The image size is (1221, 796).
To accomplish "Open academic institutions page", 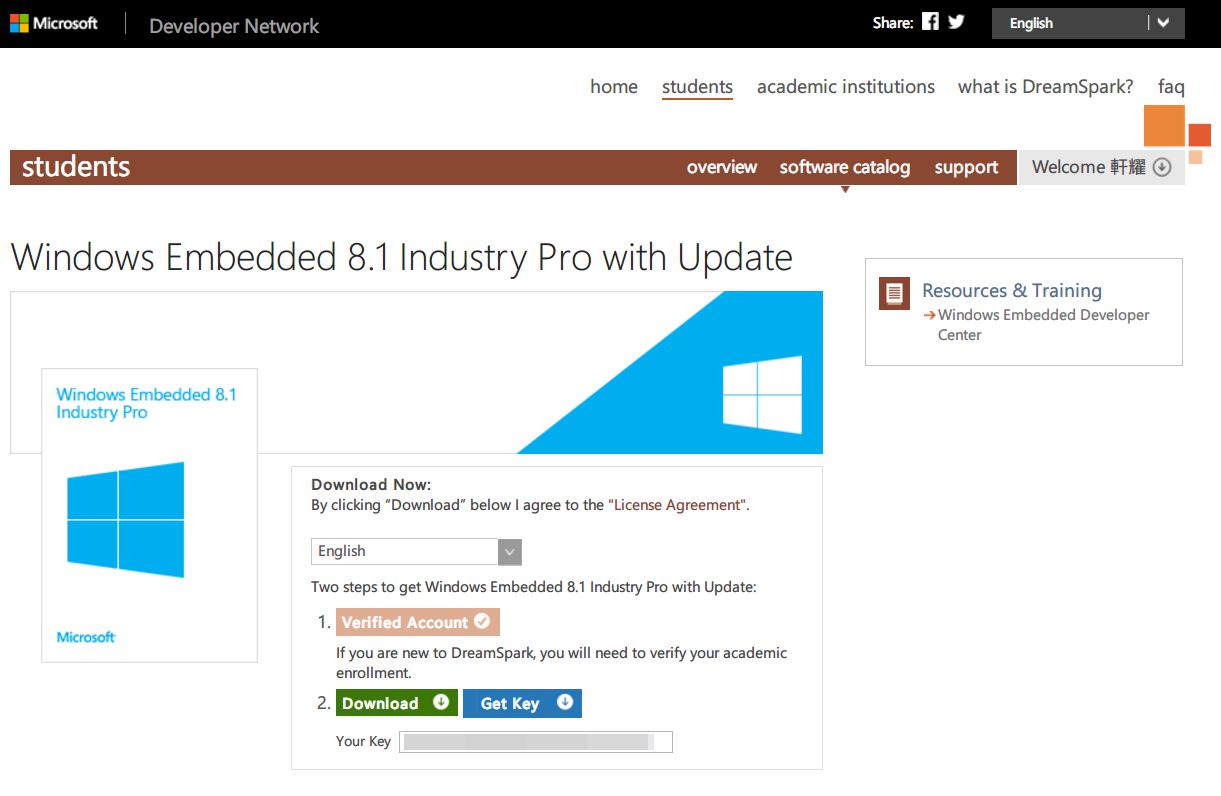I will [x=846, y=87].
